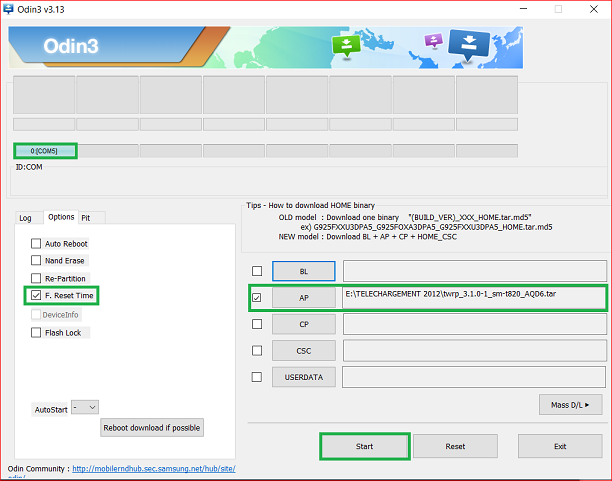The width and height of the screenshot is (612, 481).
Task: Click Reboot download if possible button
Action: 152,428
